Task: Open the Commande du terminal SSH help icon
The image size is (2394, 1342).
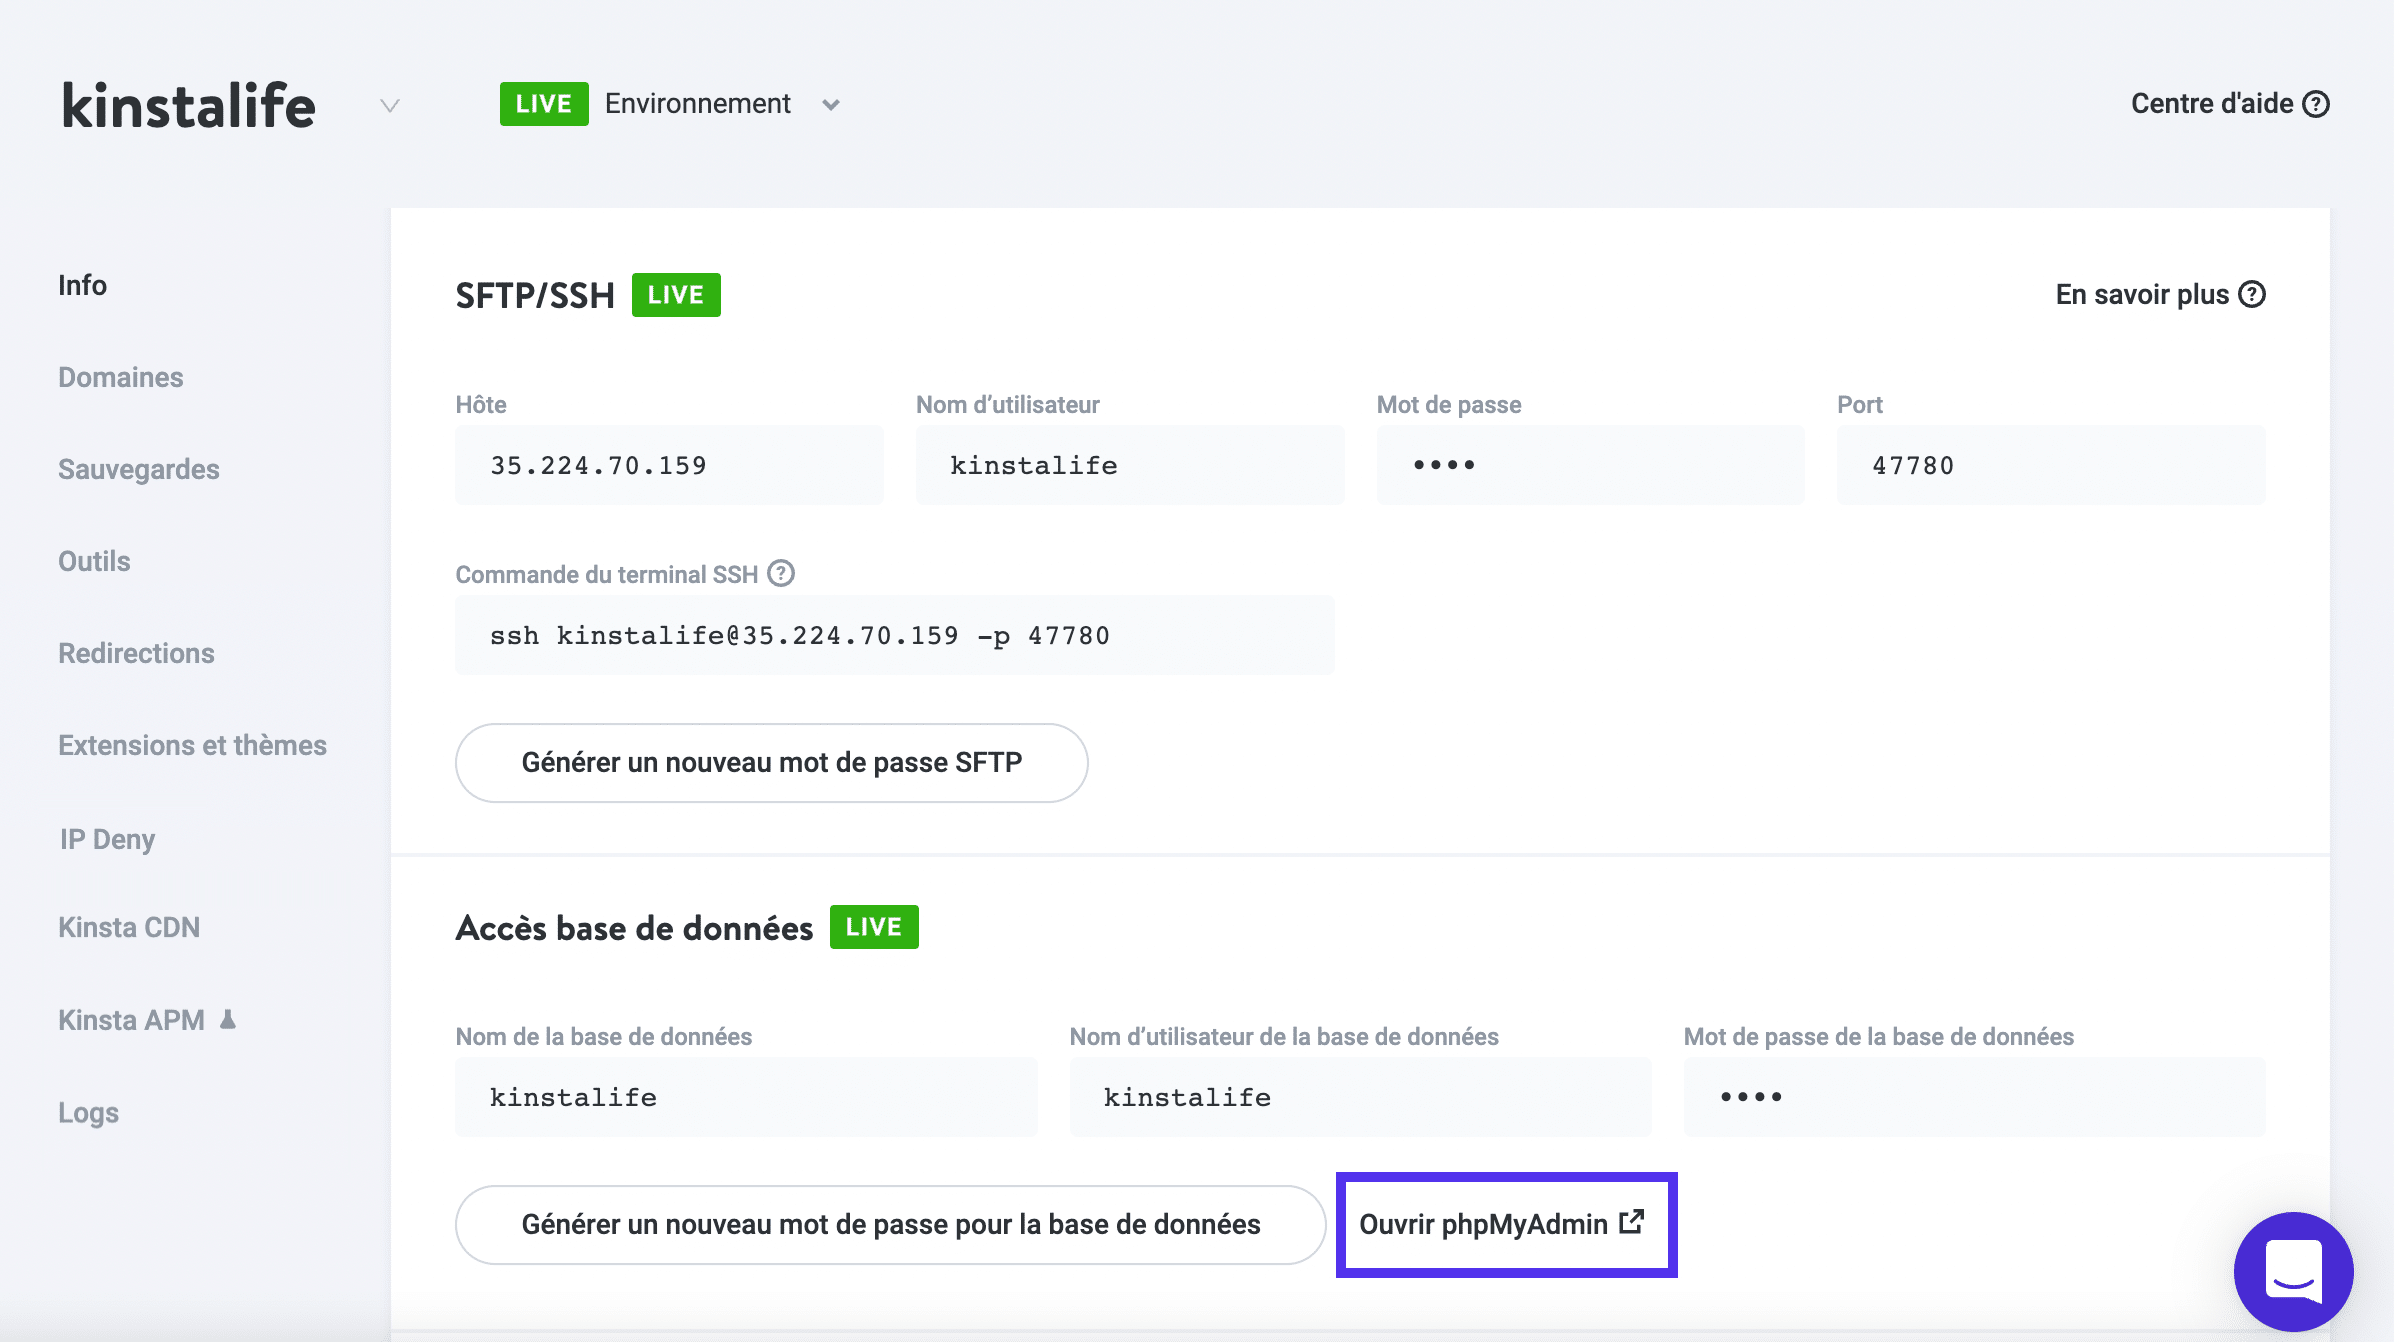Action: tap(779, 573)
